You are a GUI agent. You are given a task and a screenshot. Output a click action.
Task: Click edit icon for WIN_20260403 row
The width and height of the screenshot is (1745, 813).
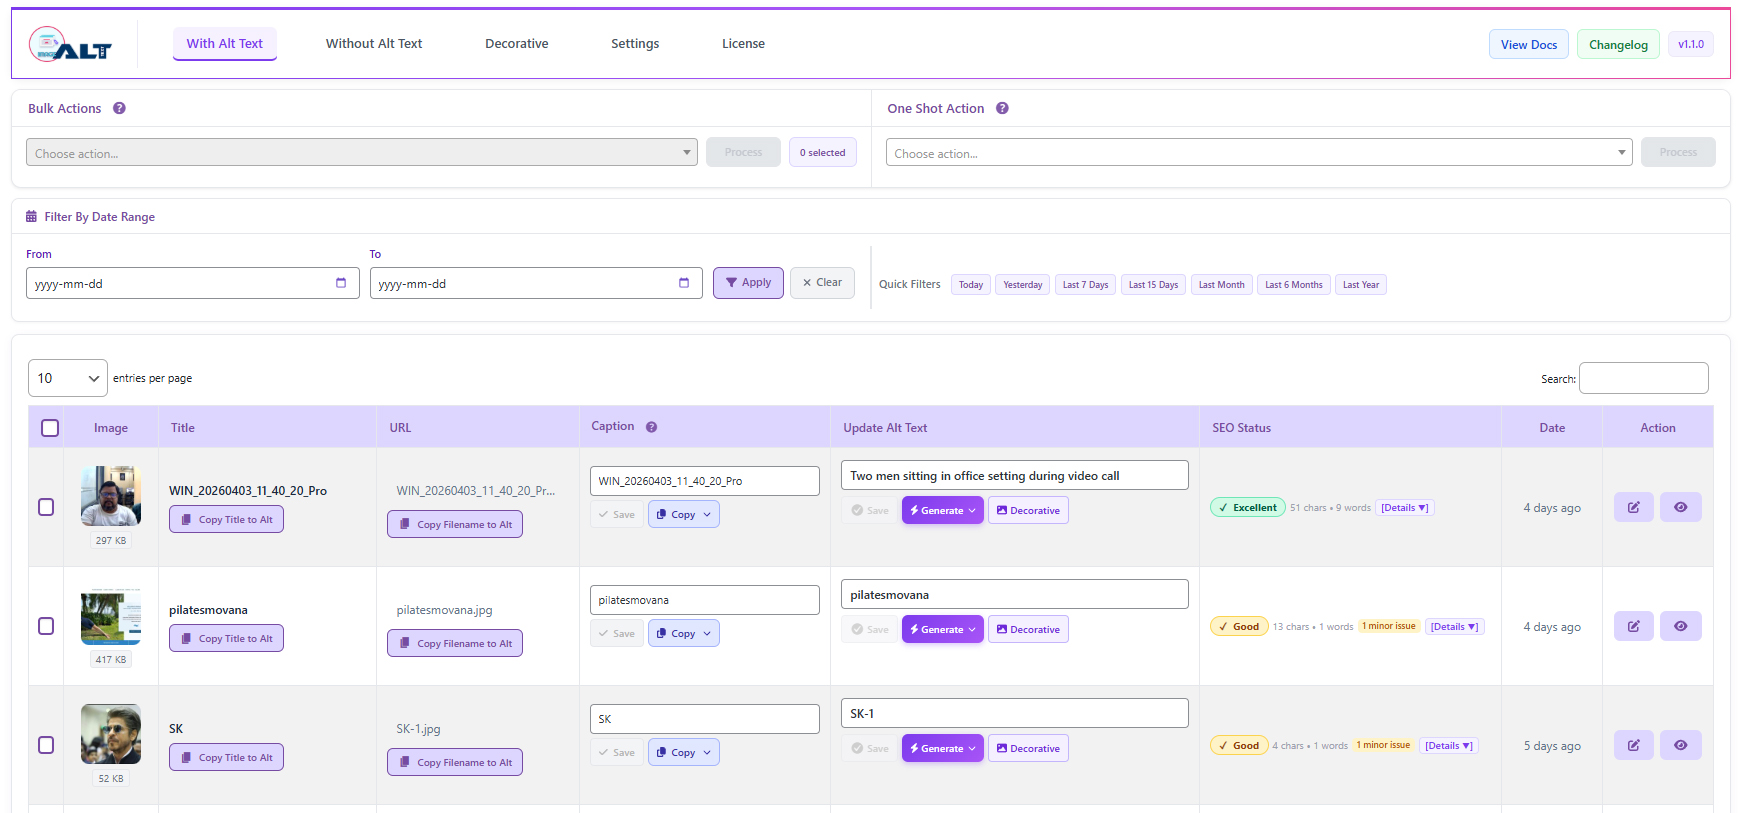pyautogui.click(x=1633, y=507)
